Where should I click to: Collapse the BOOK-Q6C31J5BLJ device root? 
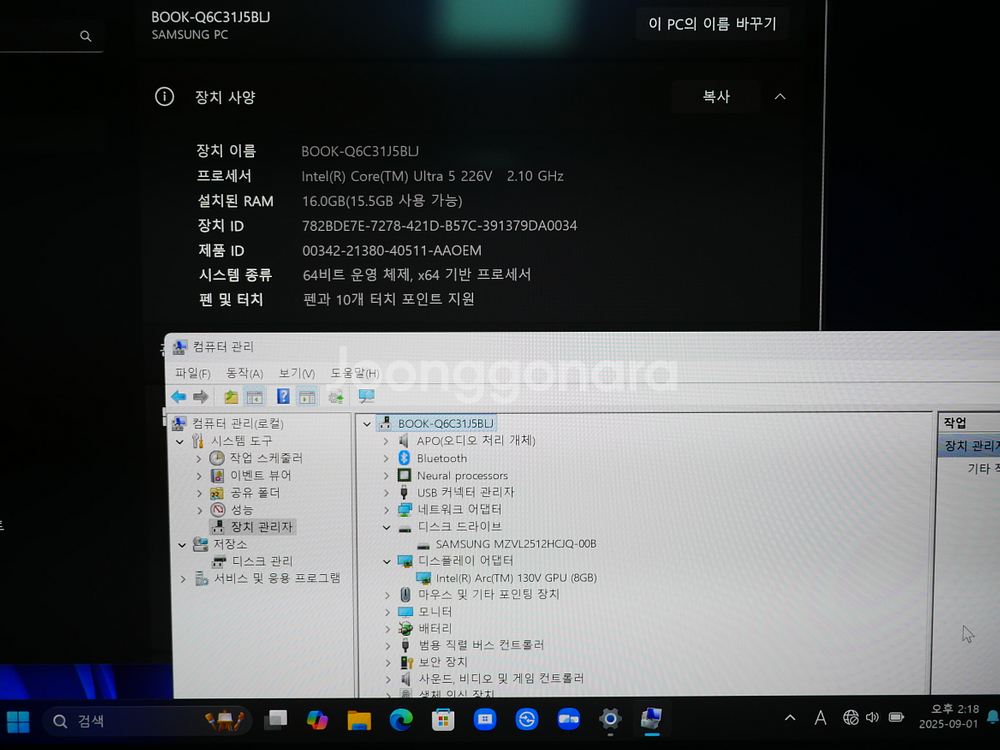(367, 423)
